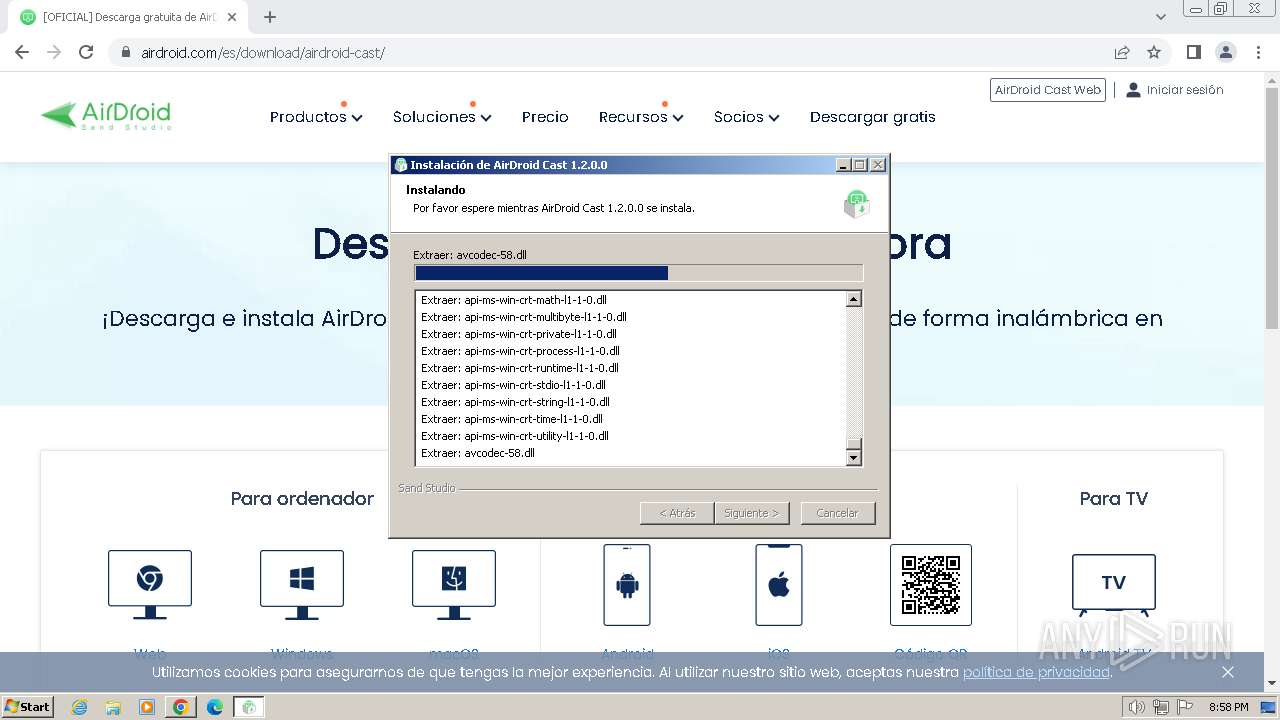Image resolution: width=1280 pixels, height=720 pixels.
Task: Select the macOS download icon
Action: 454,585
